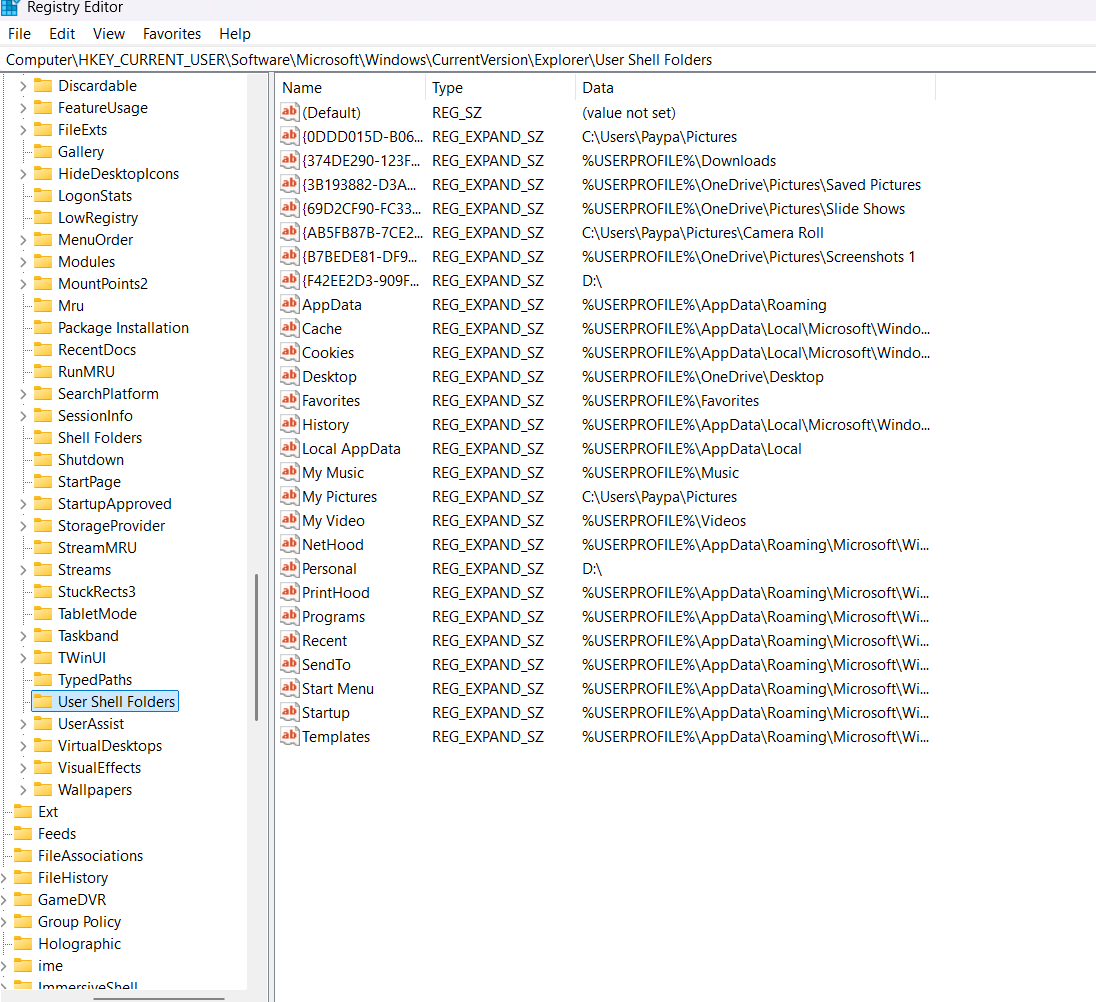Click the string icon beside NetHood value
The width and height of the screenshot is (1096, 1002).
pos(289,544)
